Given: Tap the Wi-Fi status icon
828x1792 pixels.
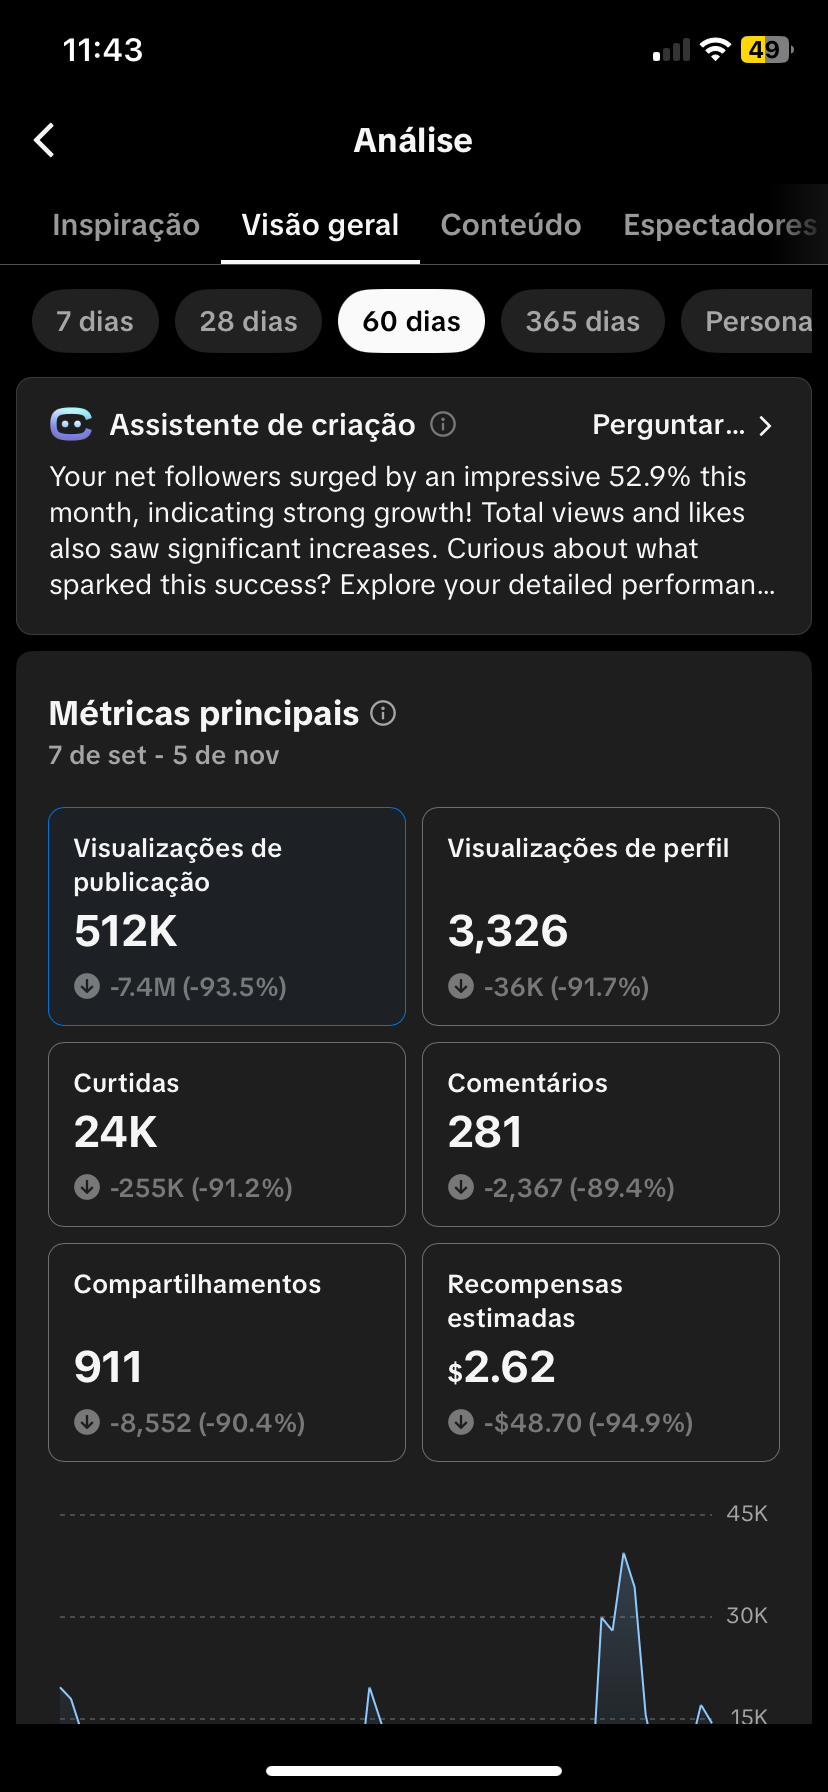Looking at the screenshot, I should click(715, 50).
